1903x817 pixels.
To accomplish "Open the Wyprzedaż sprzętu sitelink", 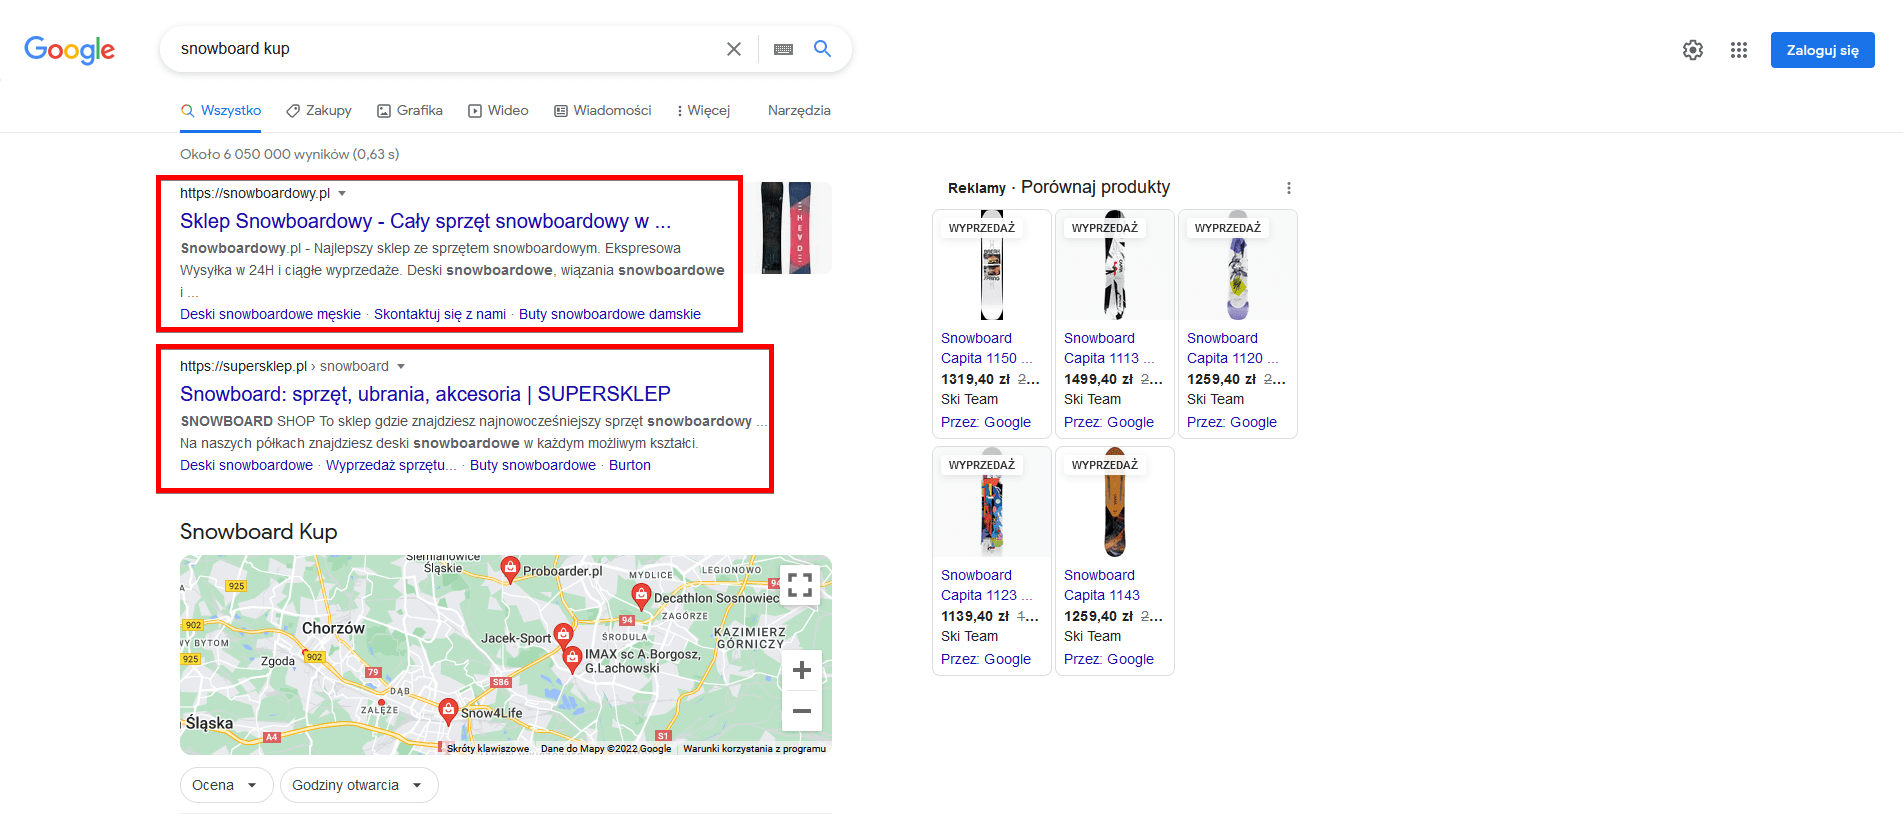I will [x=391, y=465].
